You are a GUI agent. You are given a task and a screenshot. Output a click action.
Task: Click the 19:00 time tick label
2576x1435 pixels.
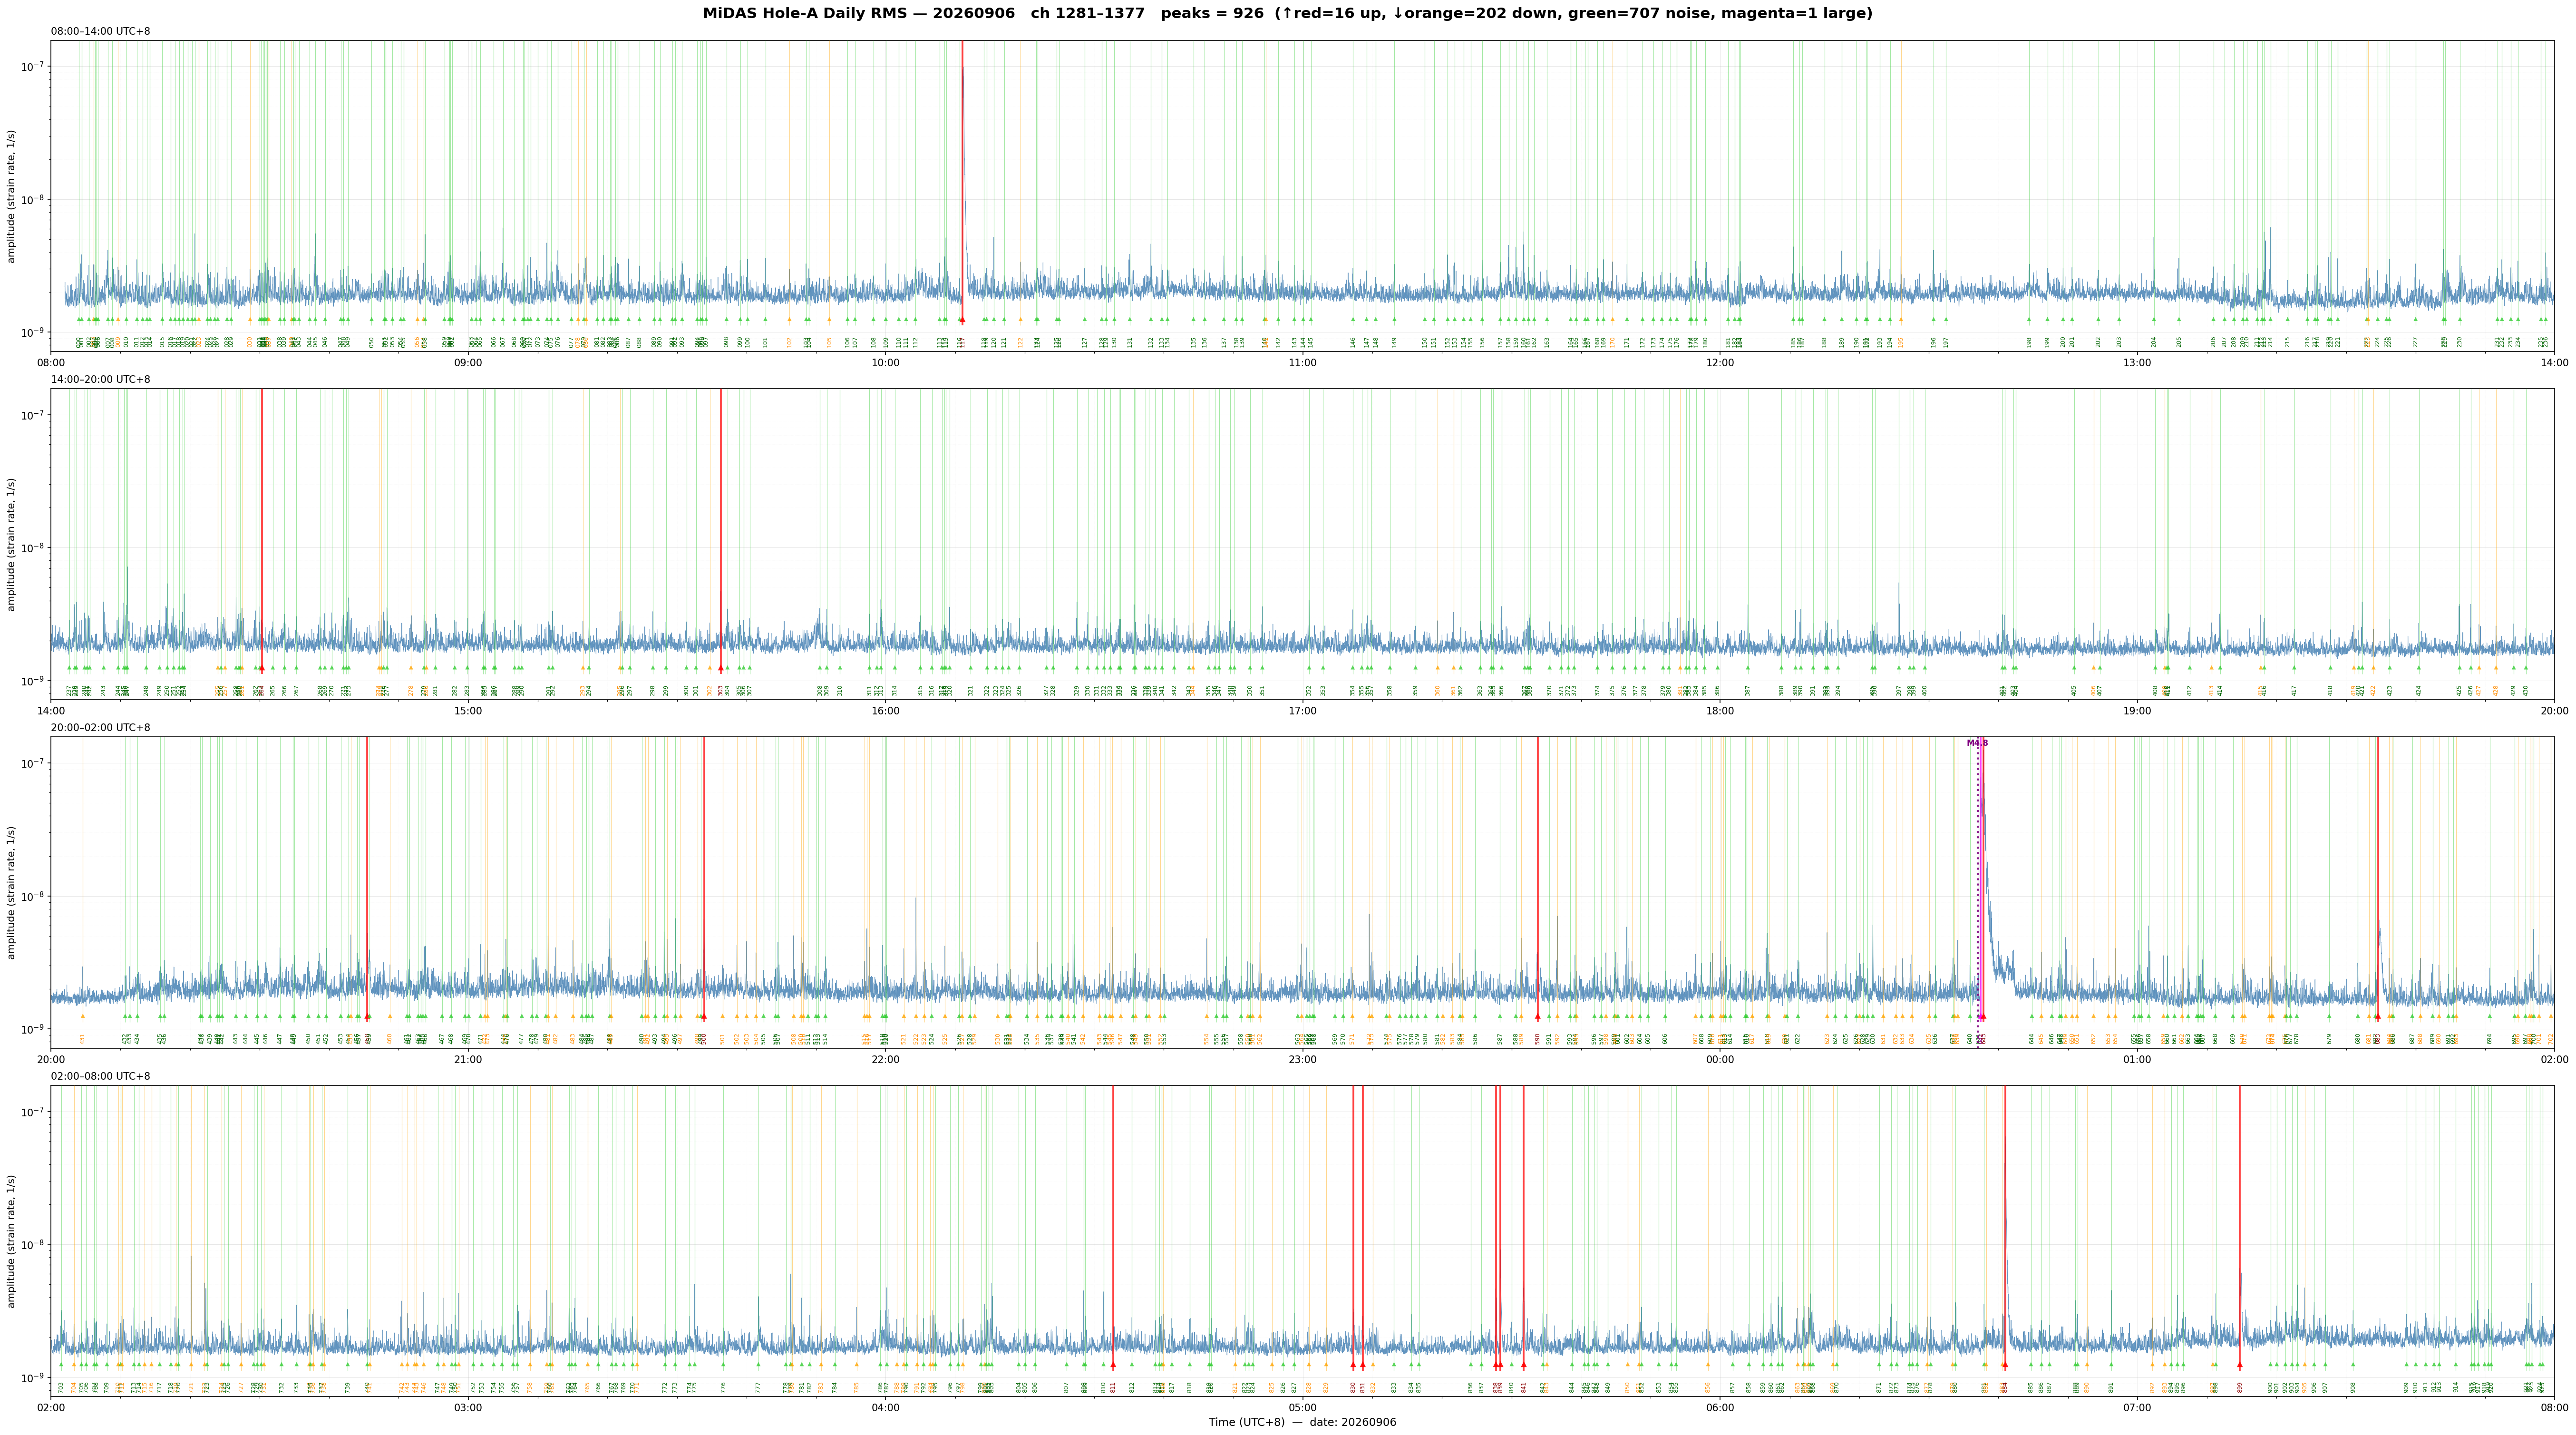point(2137,711)
